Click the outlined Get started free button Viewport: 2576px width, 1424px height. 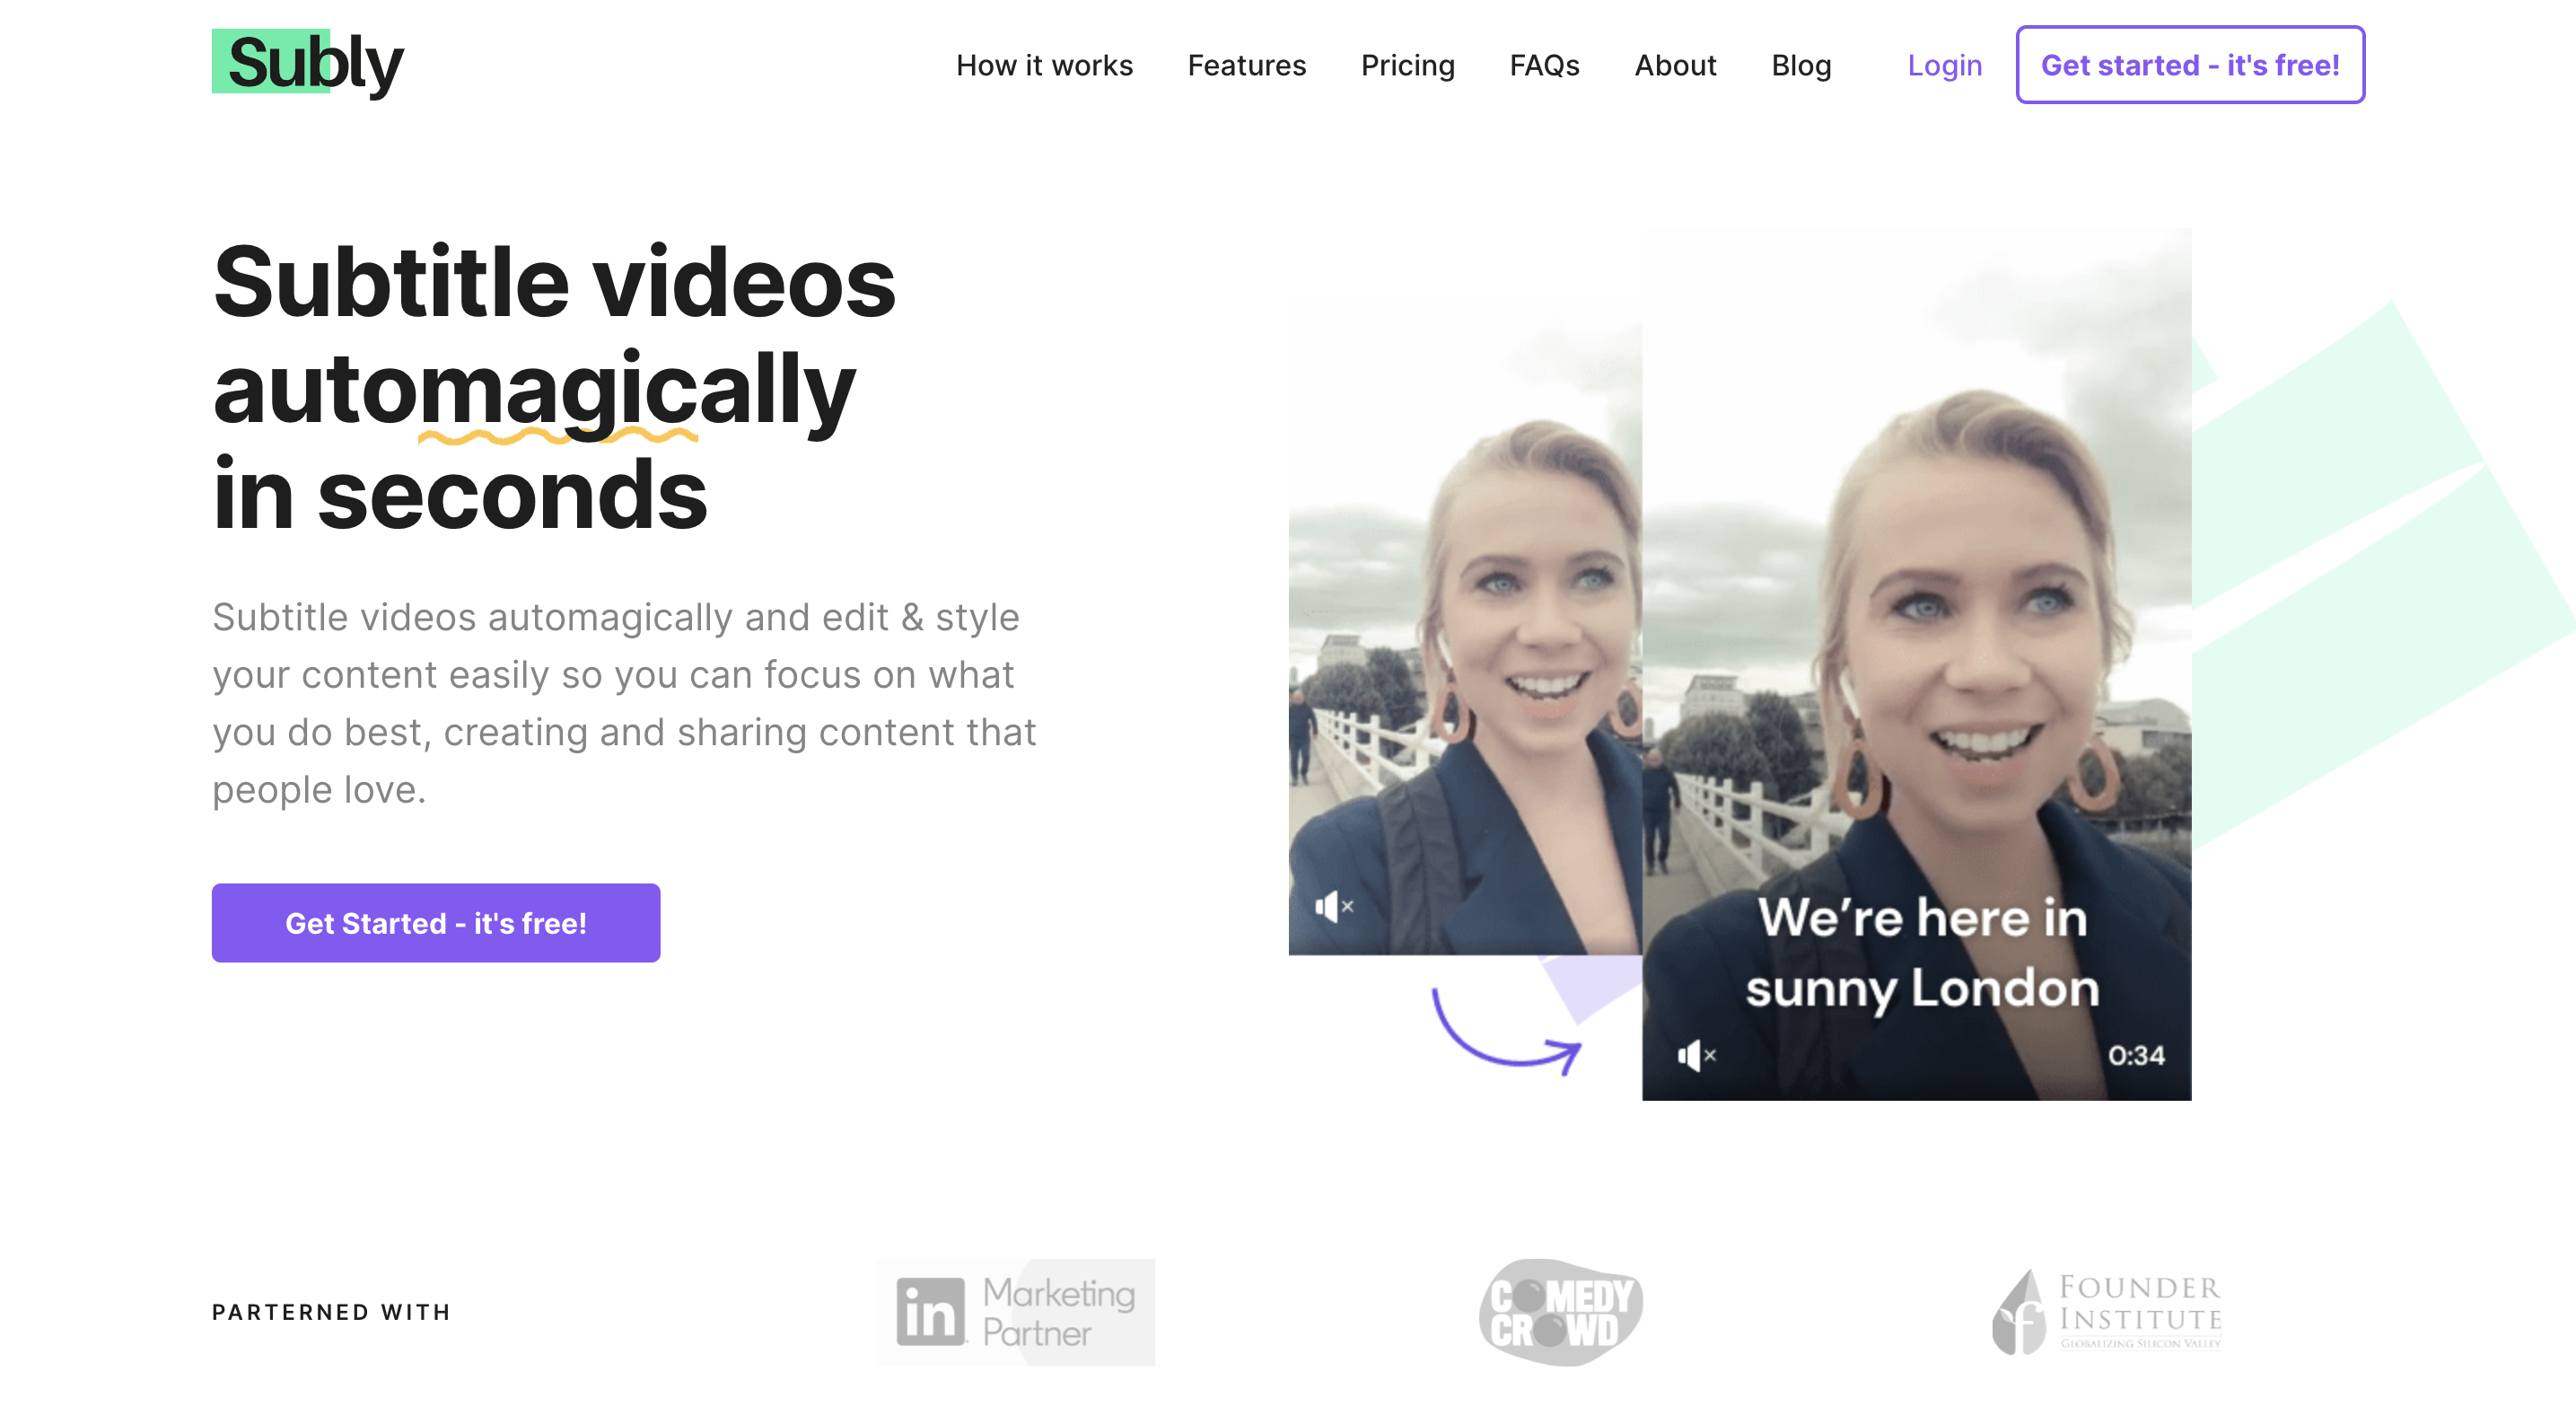coord(2189,65)
